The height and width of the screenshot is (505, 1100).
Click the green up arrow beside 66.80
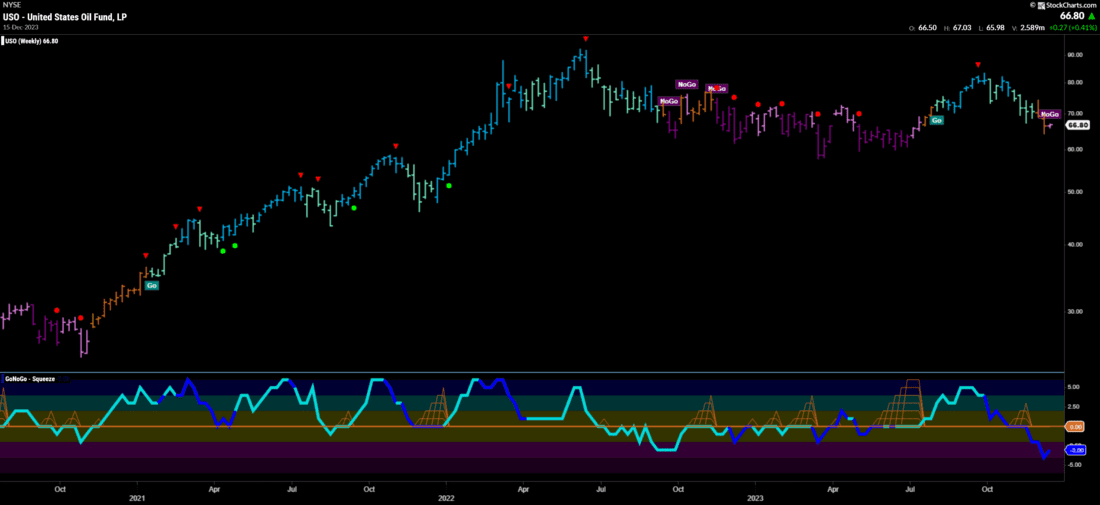(x=1092, y=16)
